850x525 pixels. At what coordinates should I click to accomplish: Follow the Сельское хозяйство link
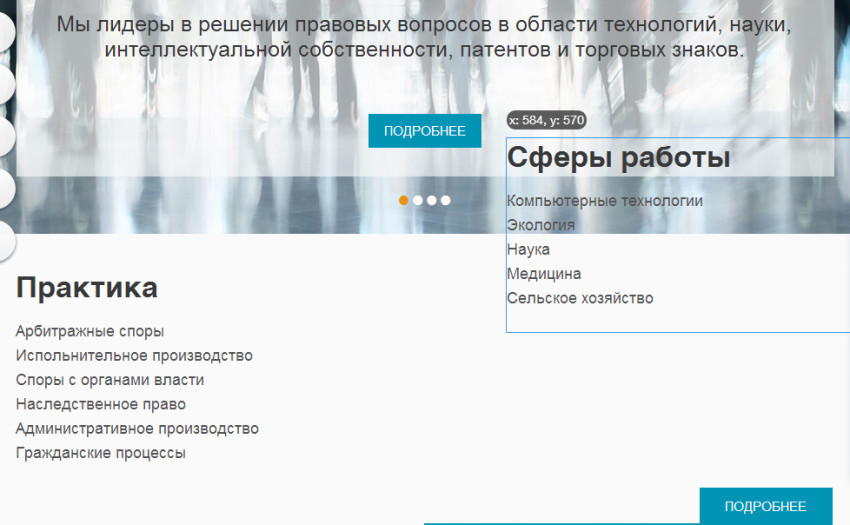point(579,298)
